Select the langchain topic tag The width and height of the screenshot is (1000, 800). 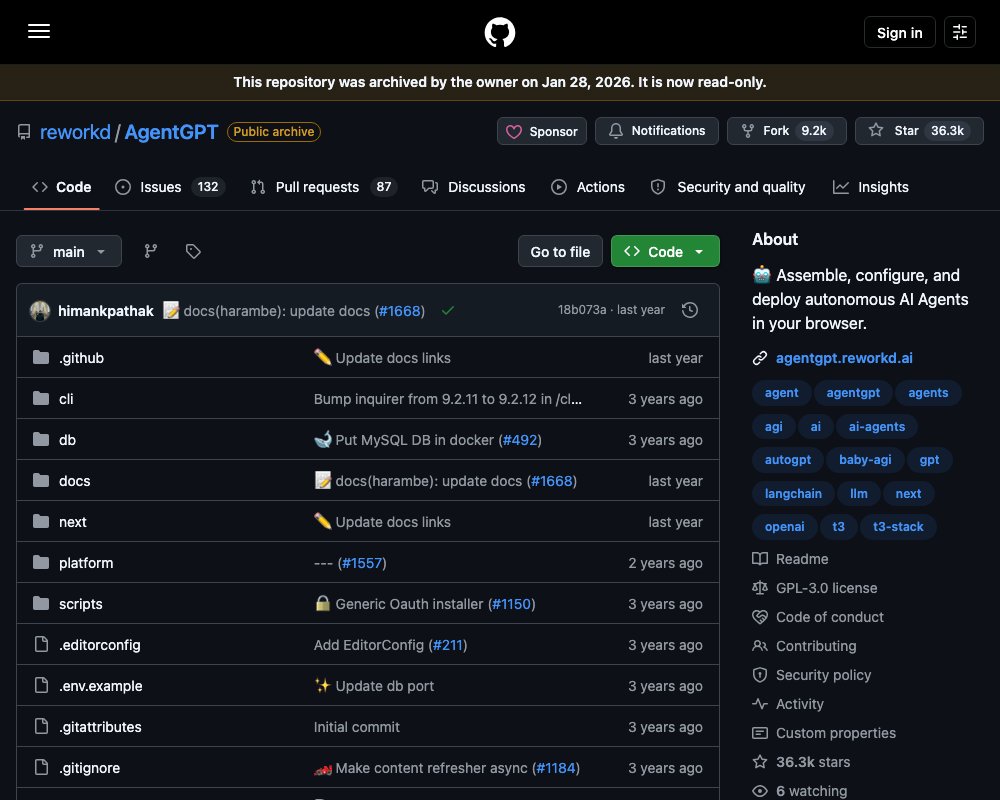[793, 493]
